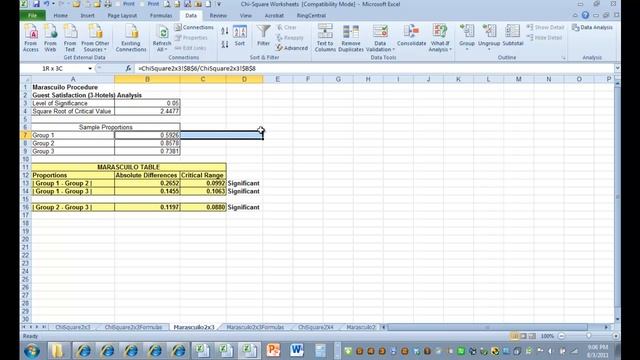Select MARASCUILO TABLE heading cell
This screenshot has height=360, width=640.
[129, 167]
